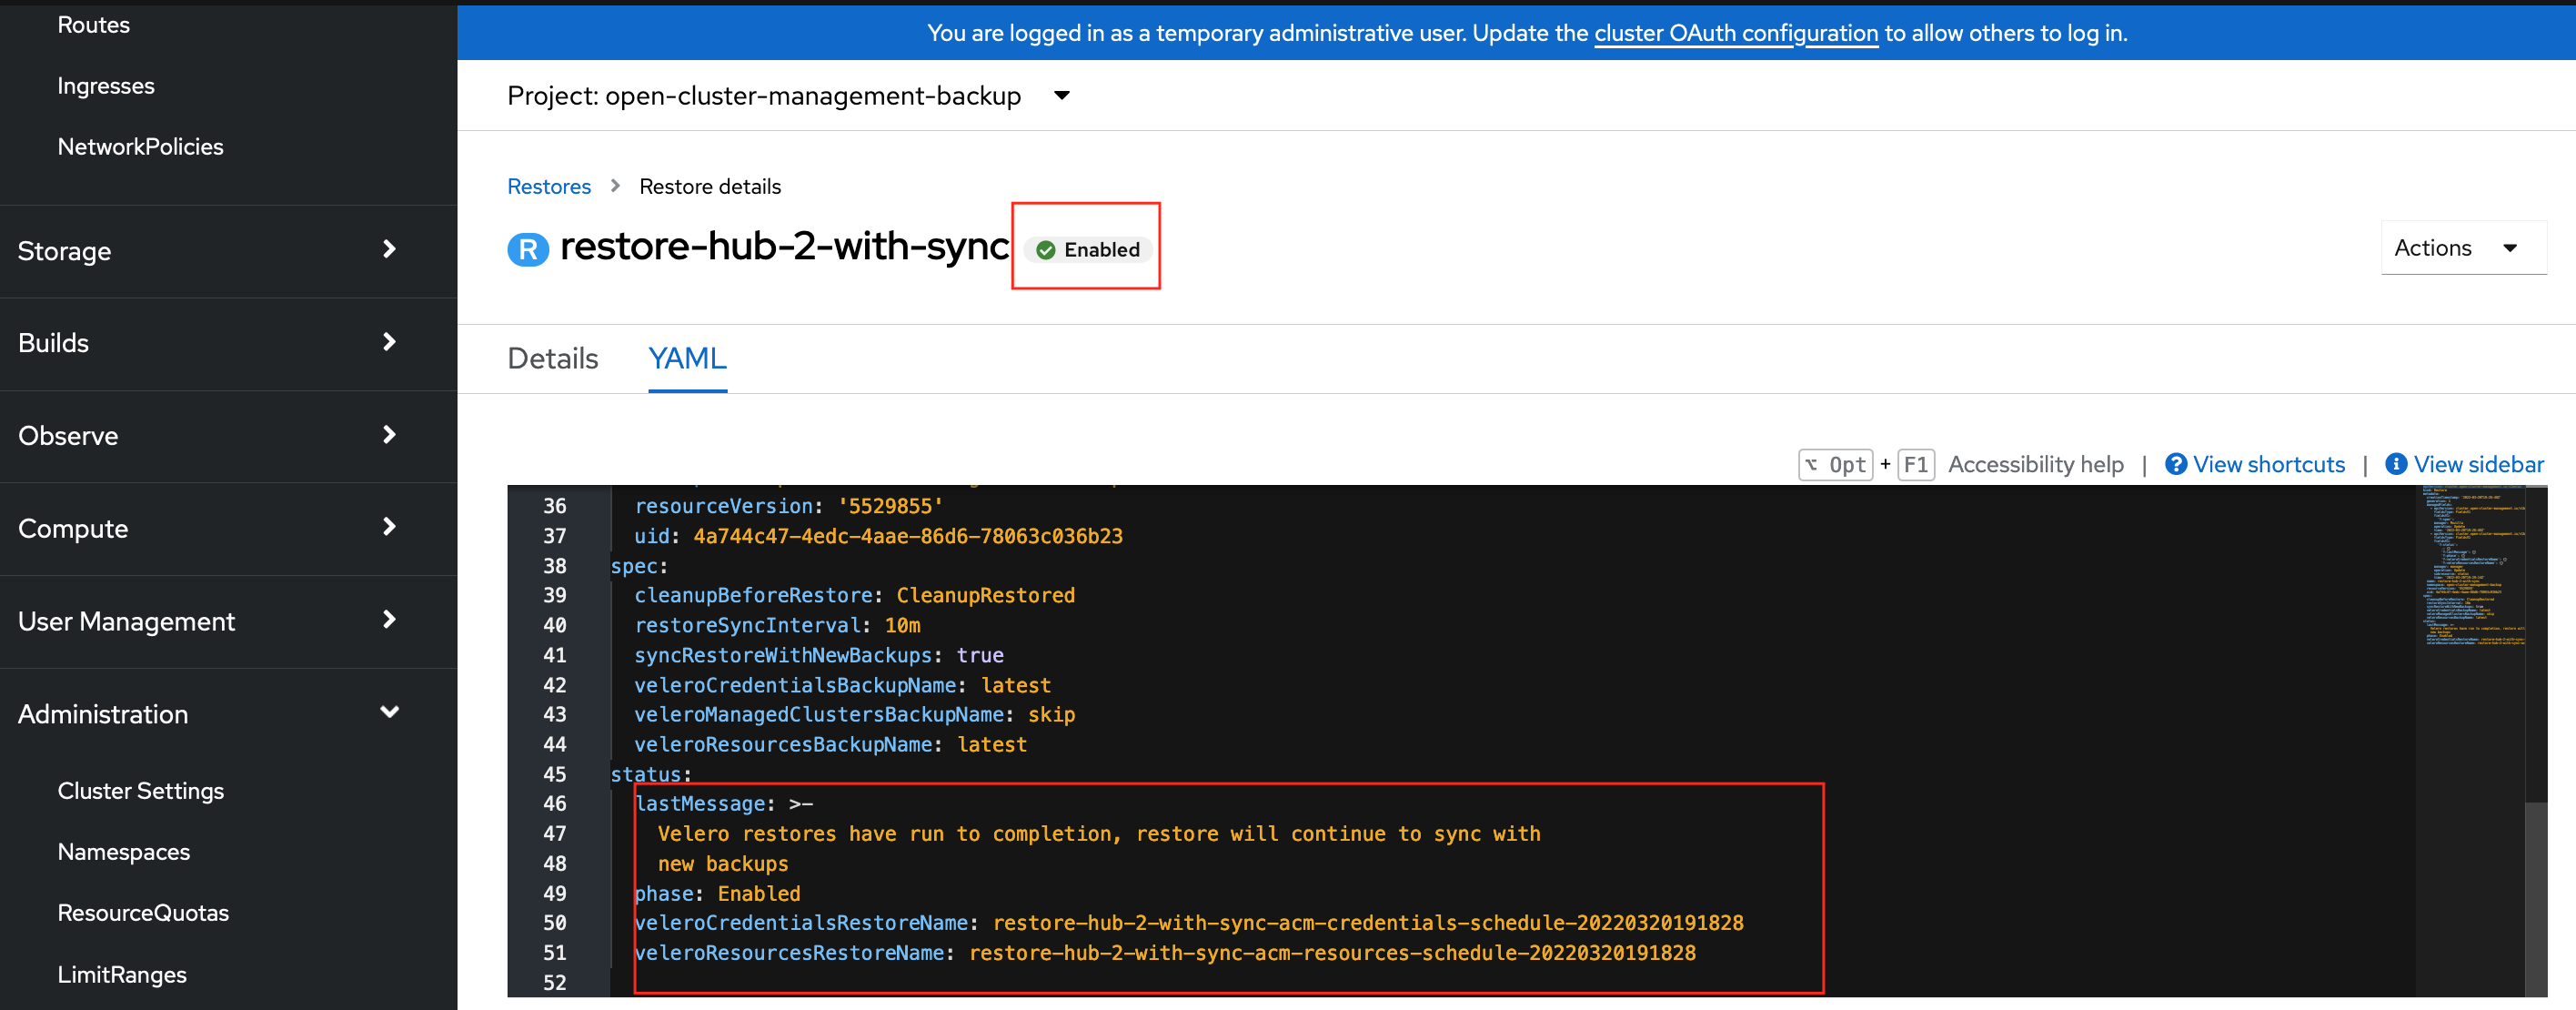
Task: Click the green Enabled status check icon
Action: click(x=1045, y=250)
